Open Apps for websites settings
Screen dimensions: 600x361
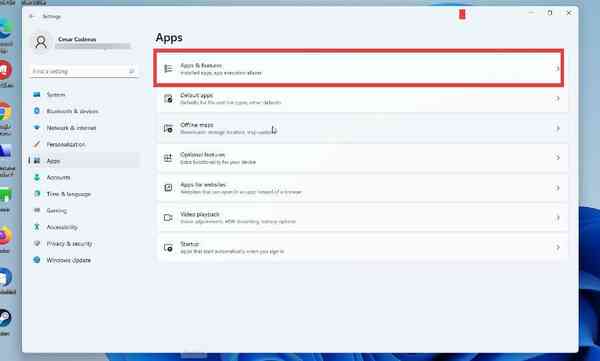coord(362,188)
